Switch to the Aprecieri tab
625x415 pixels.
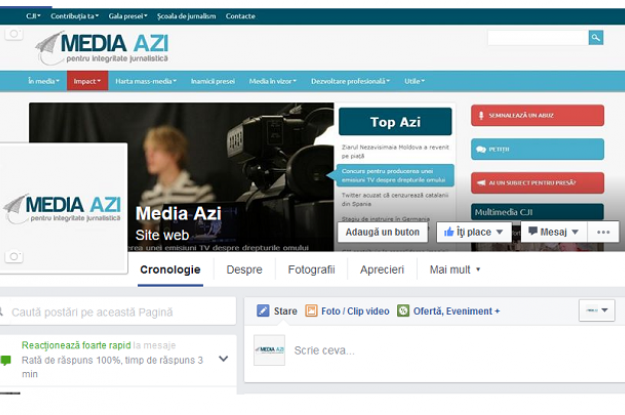tap(382, 270)
